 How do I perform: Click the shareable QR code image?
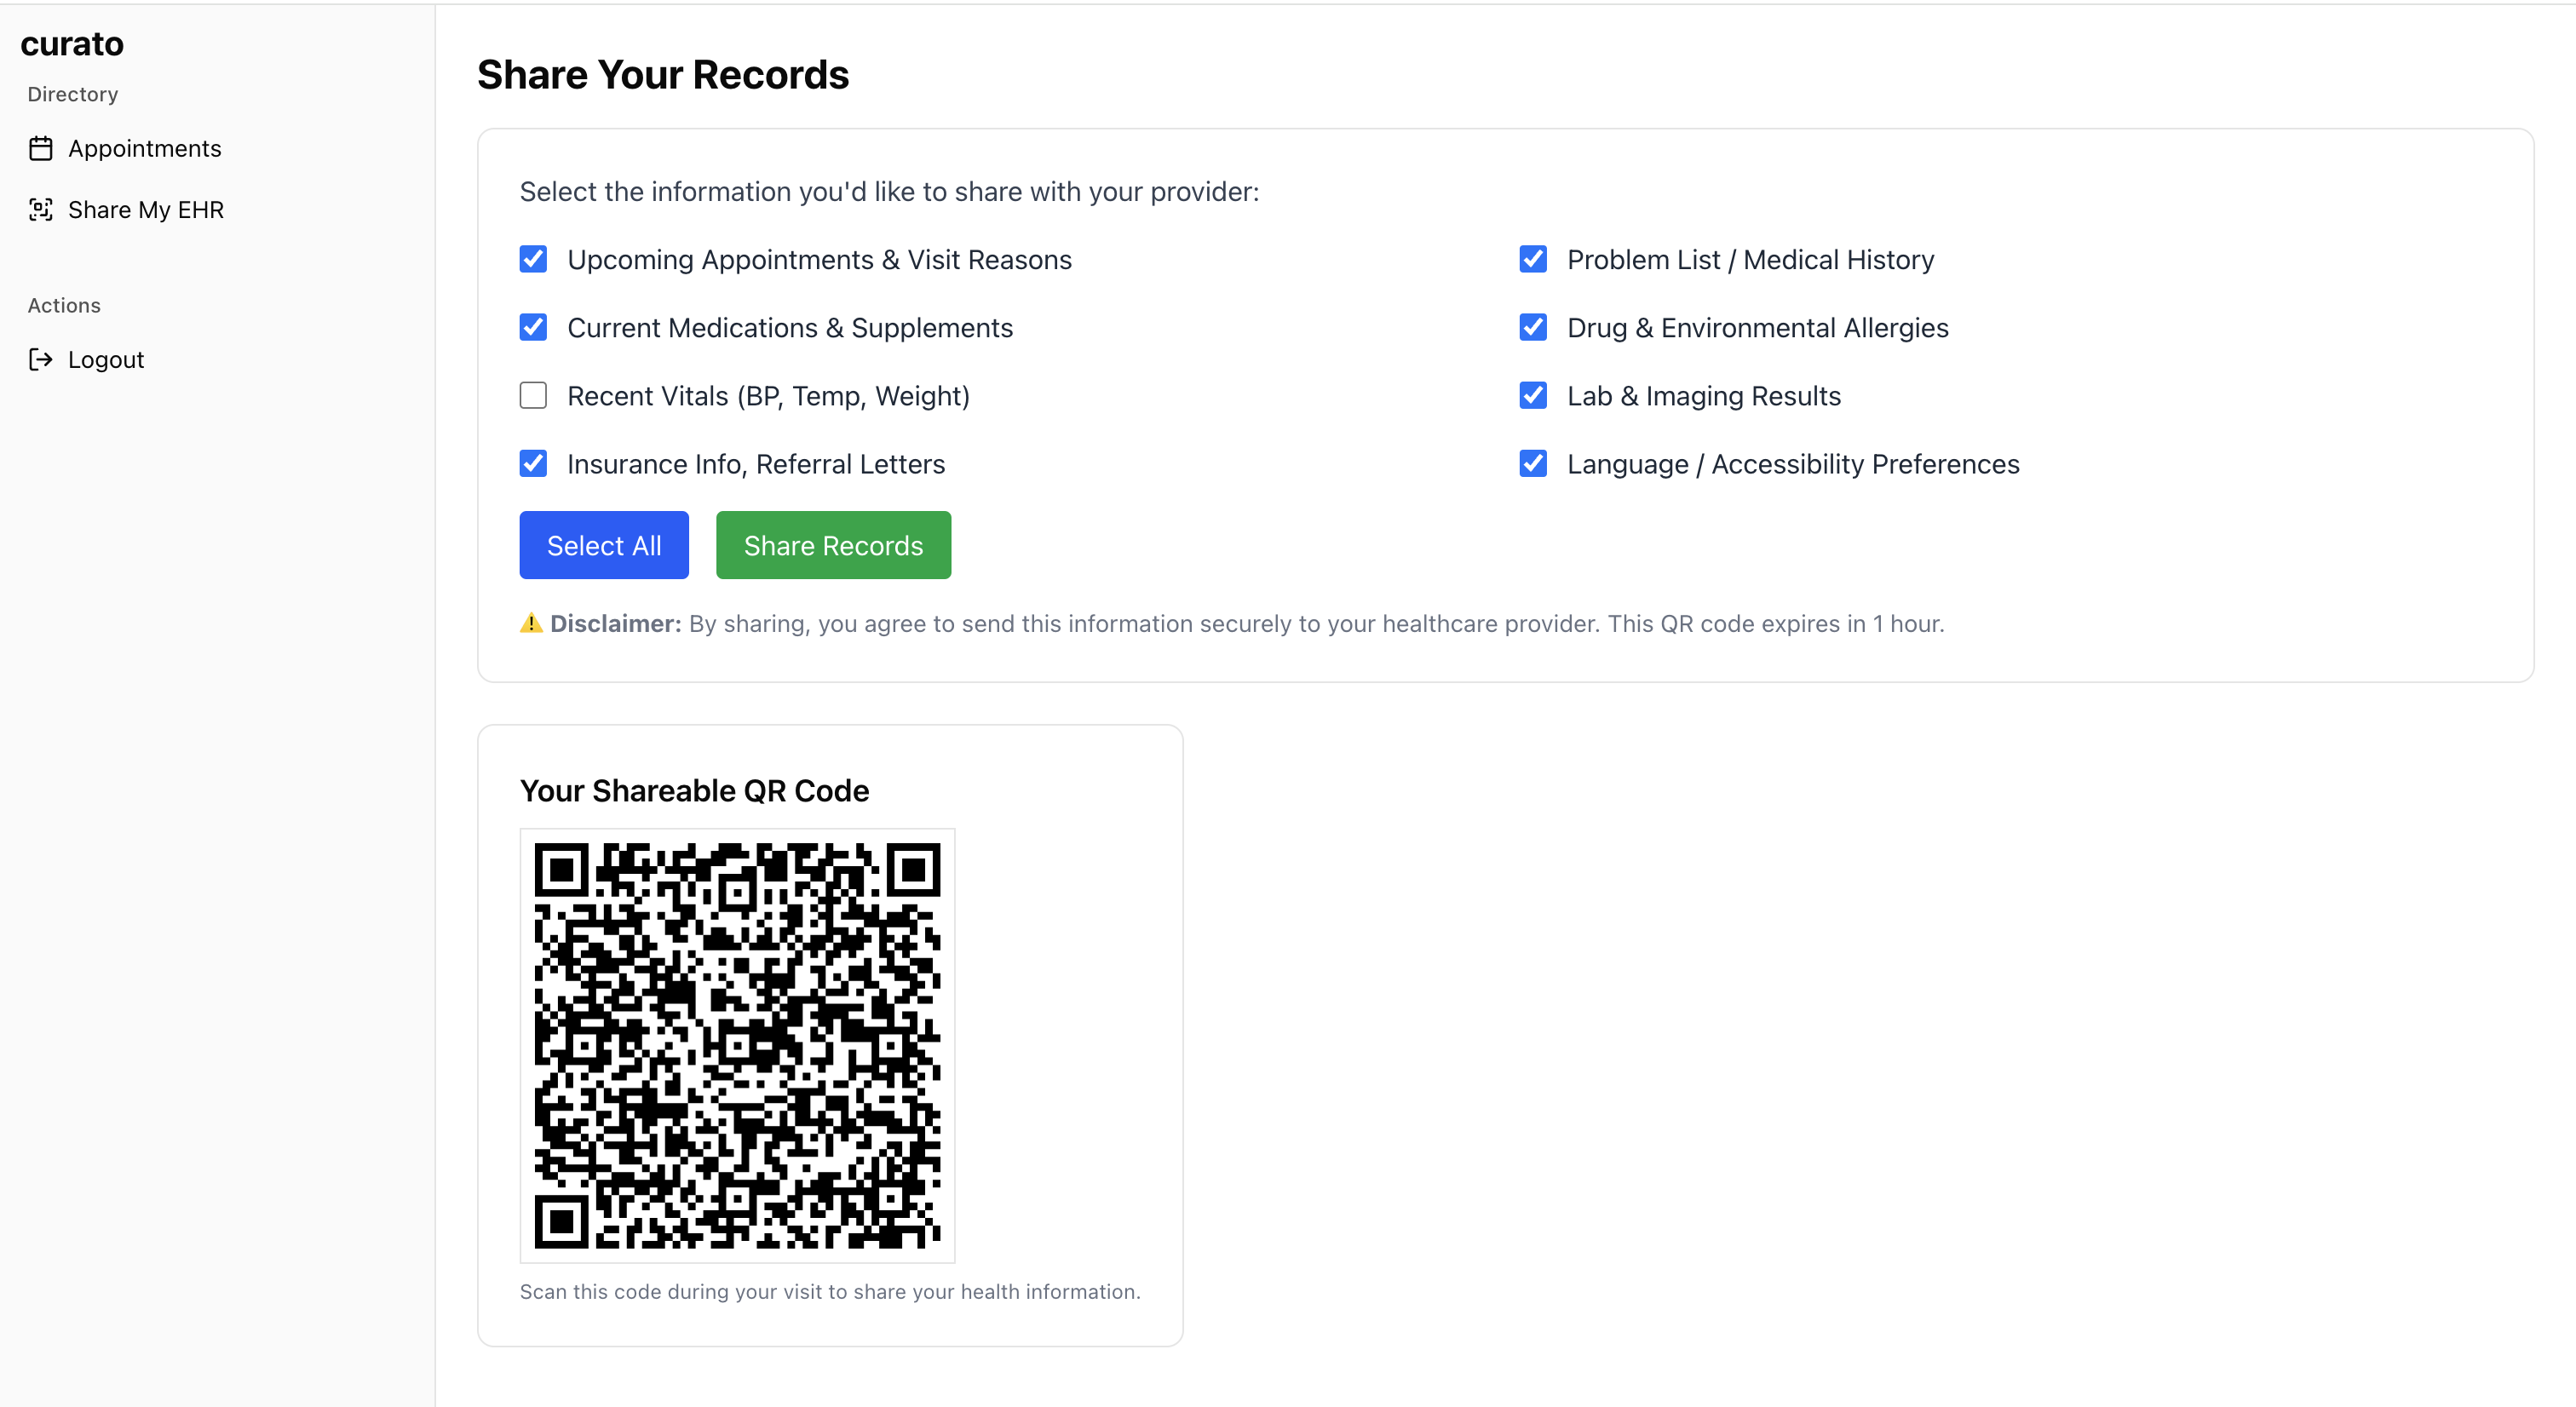pyautogui.click(x=737, y=1045)
